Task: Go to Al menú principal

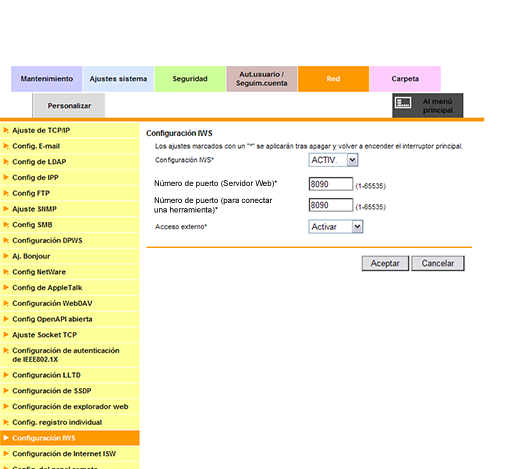Action: pyautogui.click(x=428, y=106)
